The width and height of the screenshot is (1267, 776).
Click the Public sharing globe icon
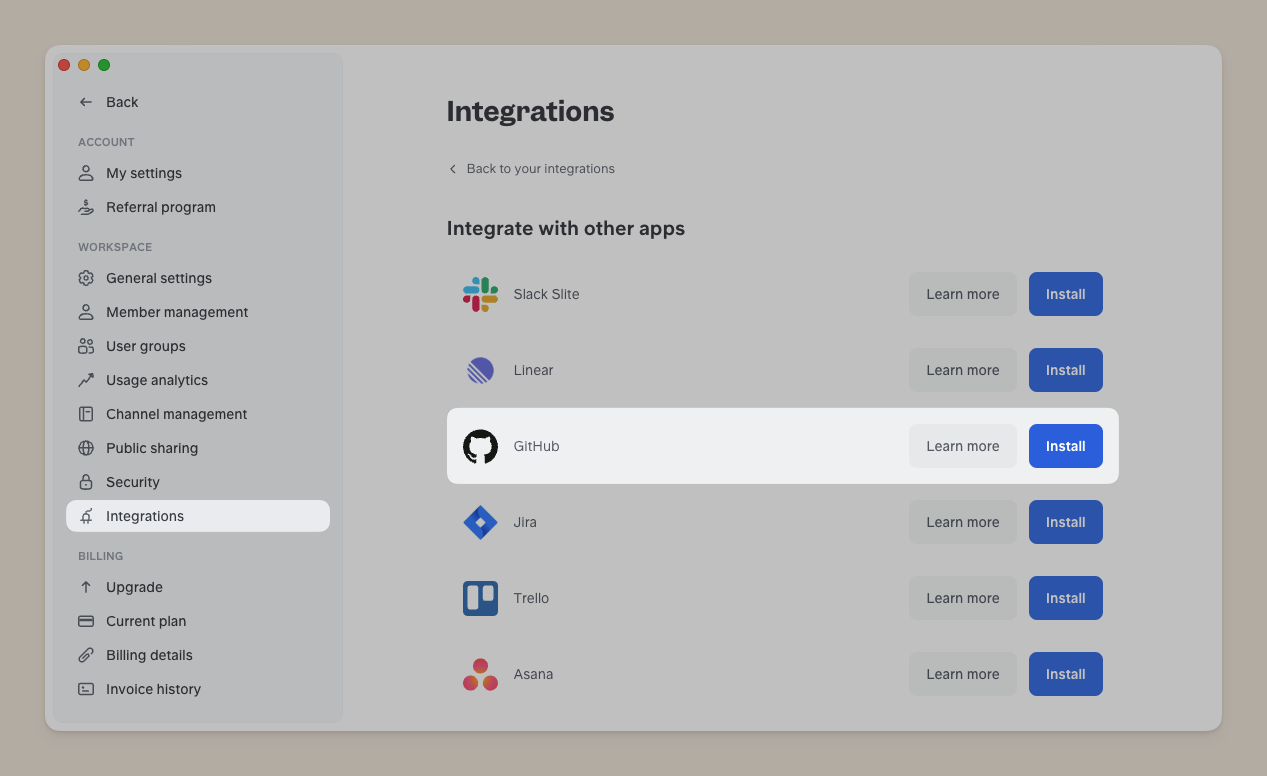(86, 448)
